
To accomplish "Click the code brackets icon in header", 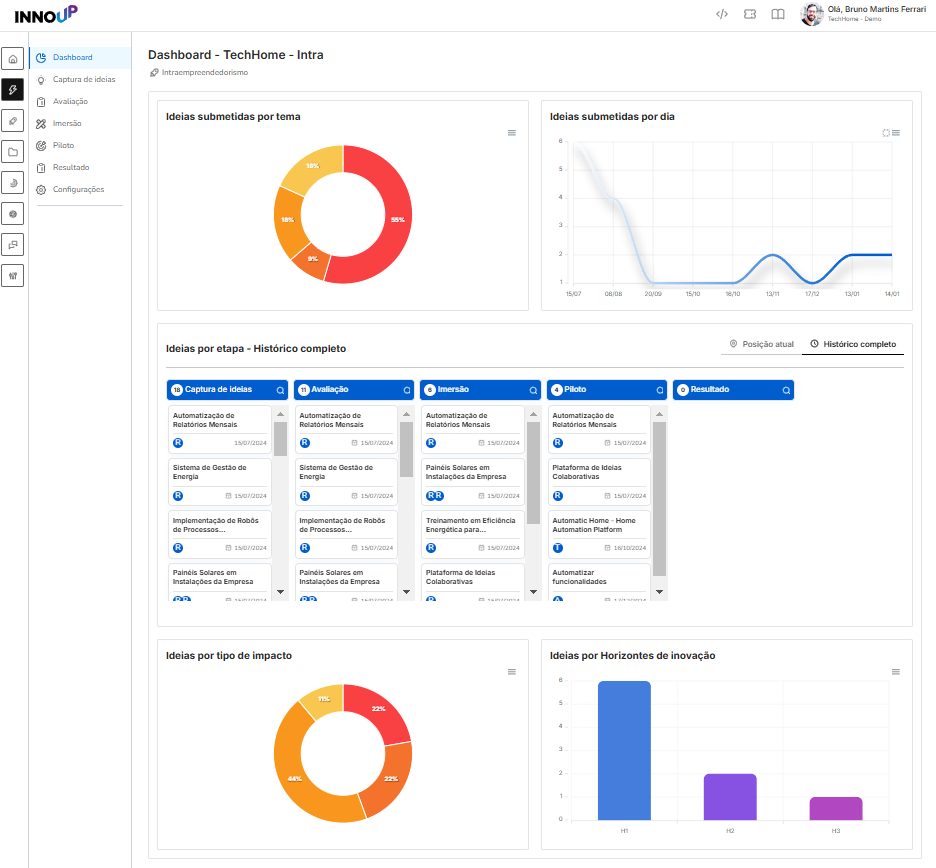I will click(722, 14).
